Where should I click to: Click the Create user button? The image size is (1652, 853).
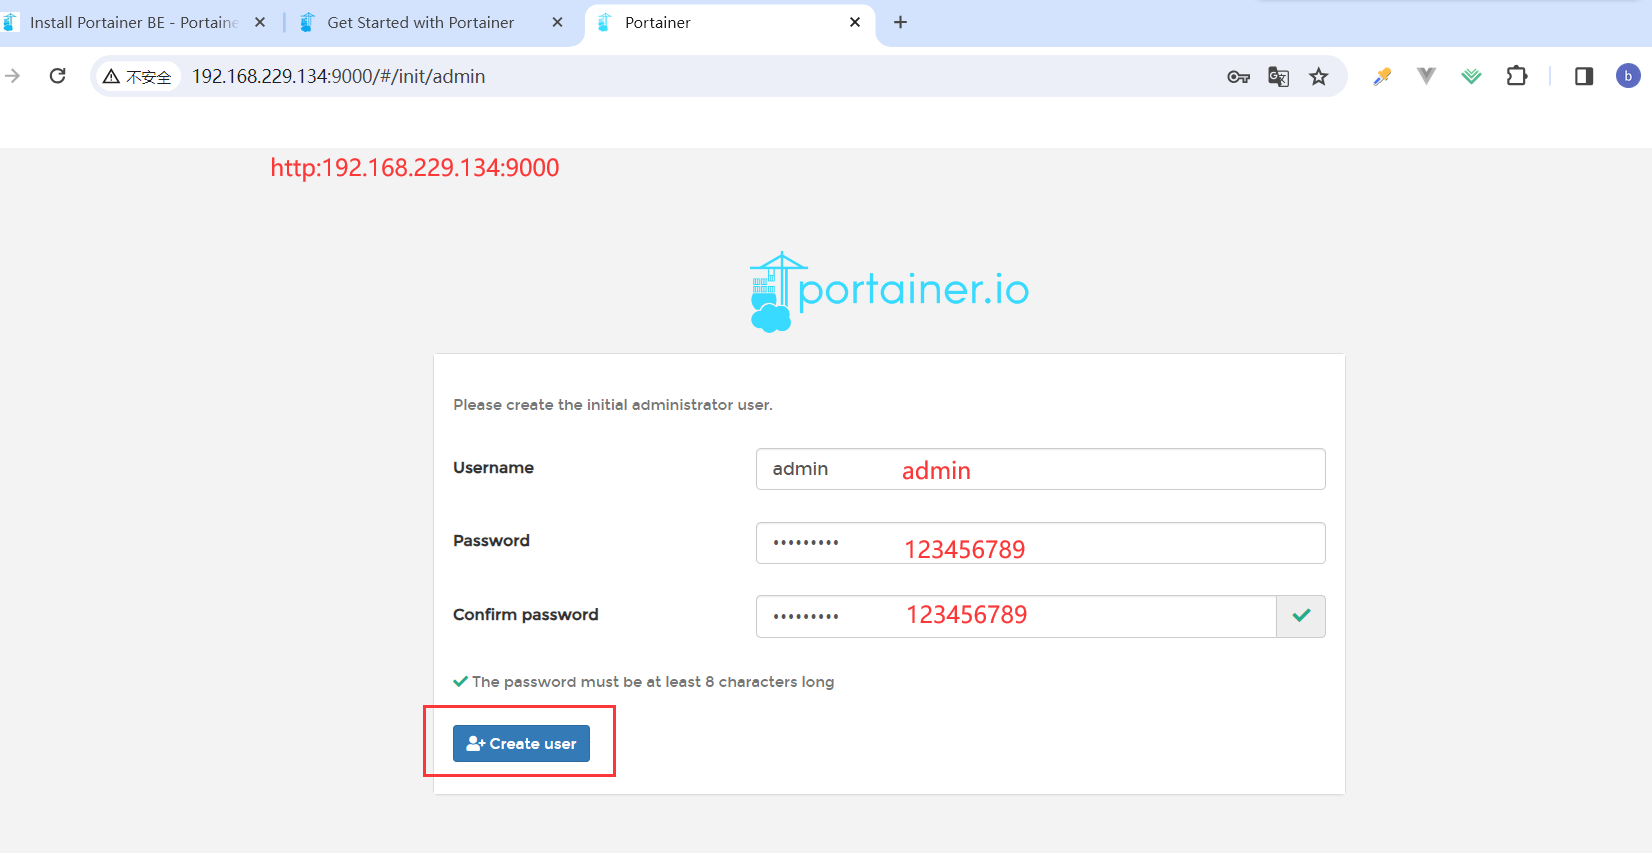521,743
